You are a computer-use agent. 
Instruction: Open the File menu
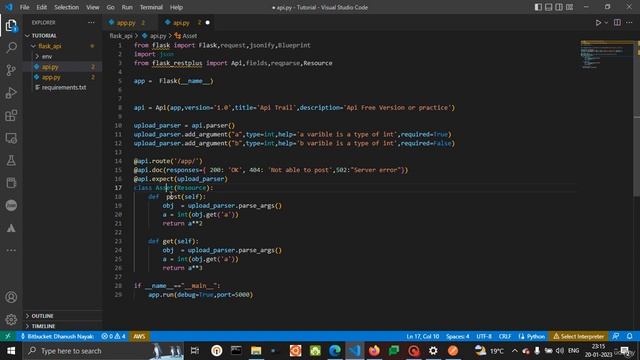click(24, 7)
